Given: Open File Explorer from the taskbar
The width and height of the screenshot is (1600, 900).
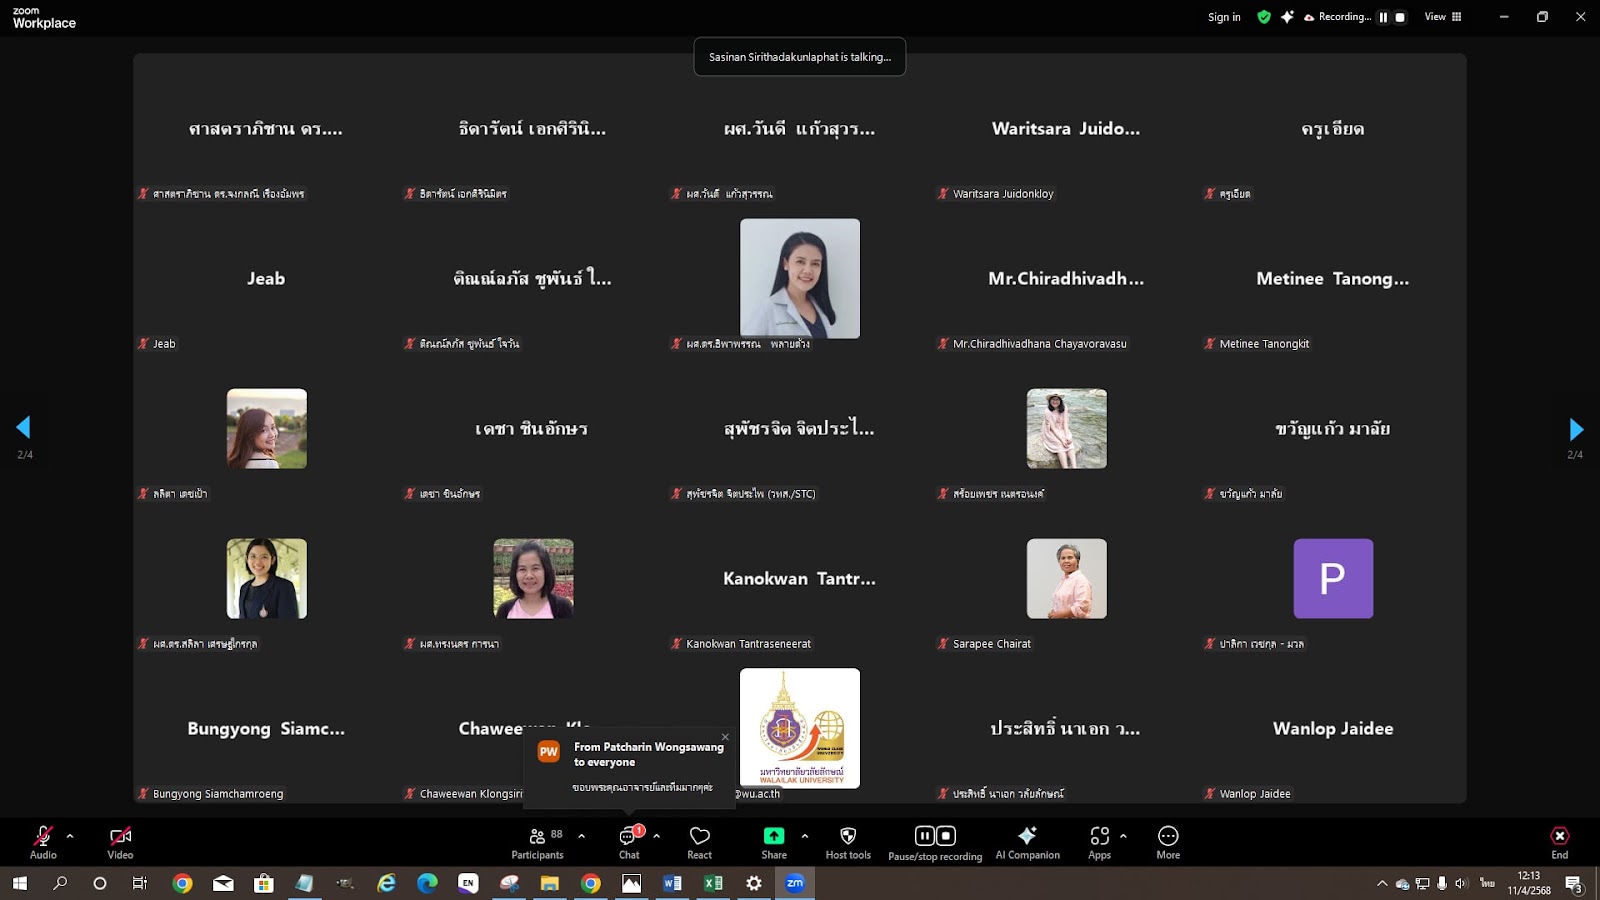Looking at the screenshot, I should pyautogui.click(x=549, y=883).
